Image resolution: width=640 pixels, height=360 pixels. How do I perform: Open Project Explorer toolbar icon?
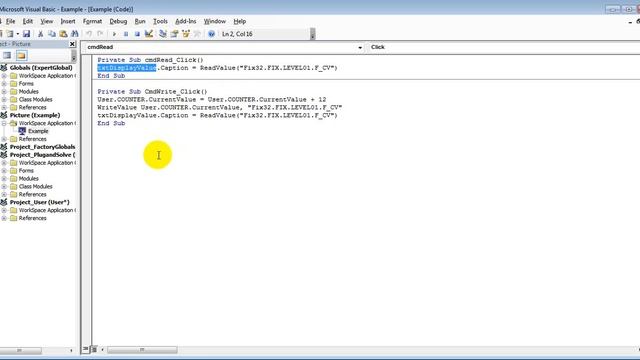163,34
